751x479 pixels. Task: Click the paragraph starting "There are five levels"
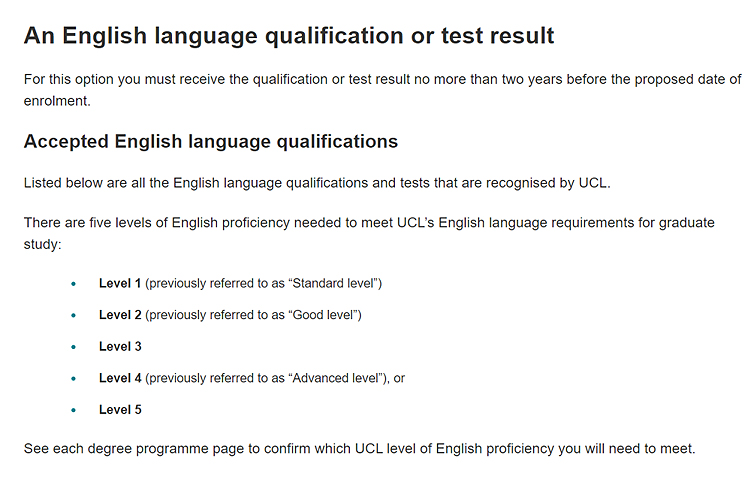[x=368, y=222]
